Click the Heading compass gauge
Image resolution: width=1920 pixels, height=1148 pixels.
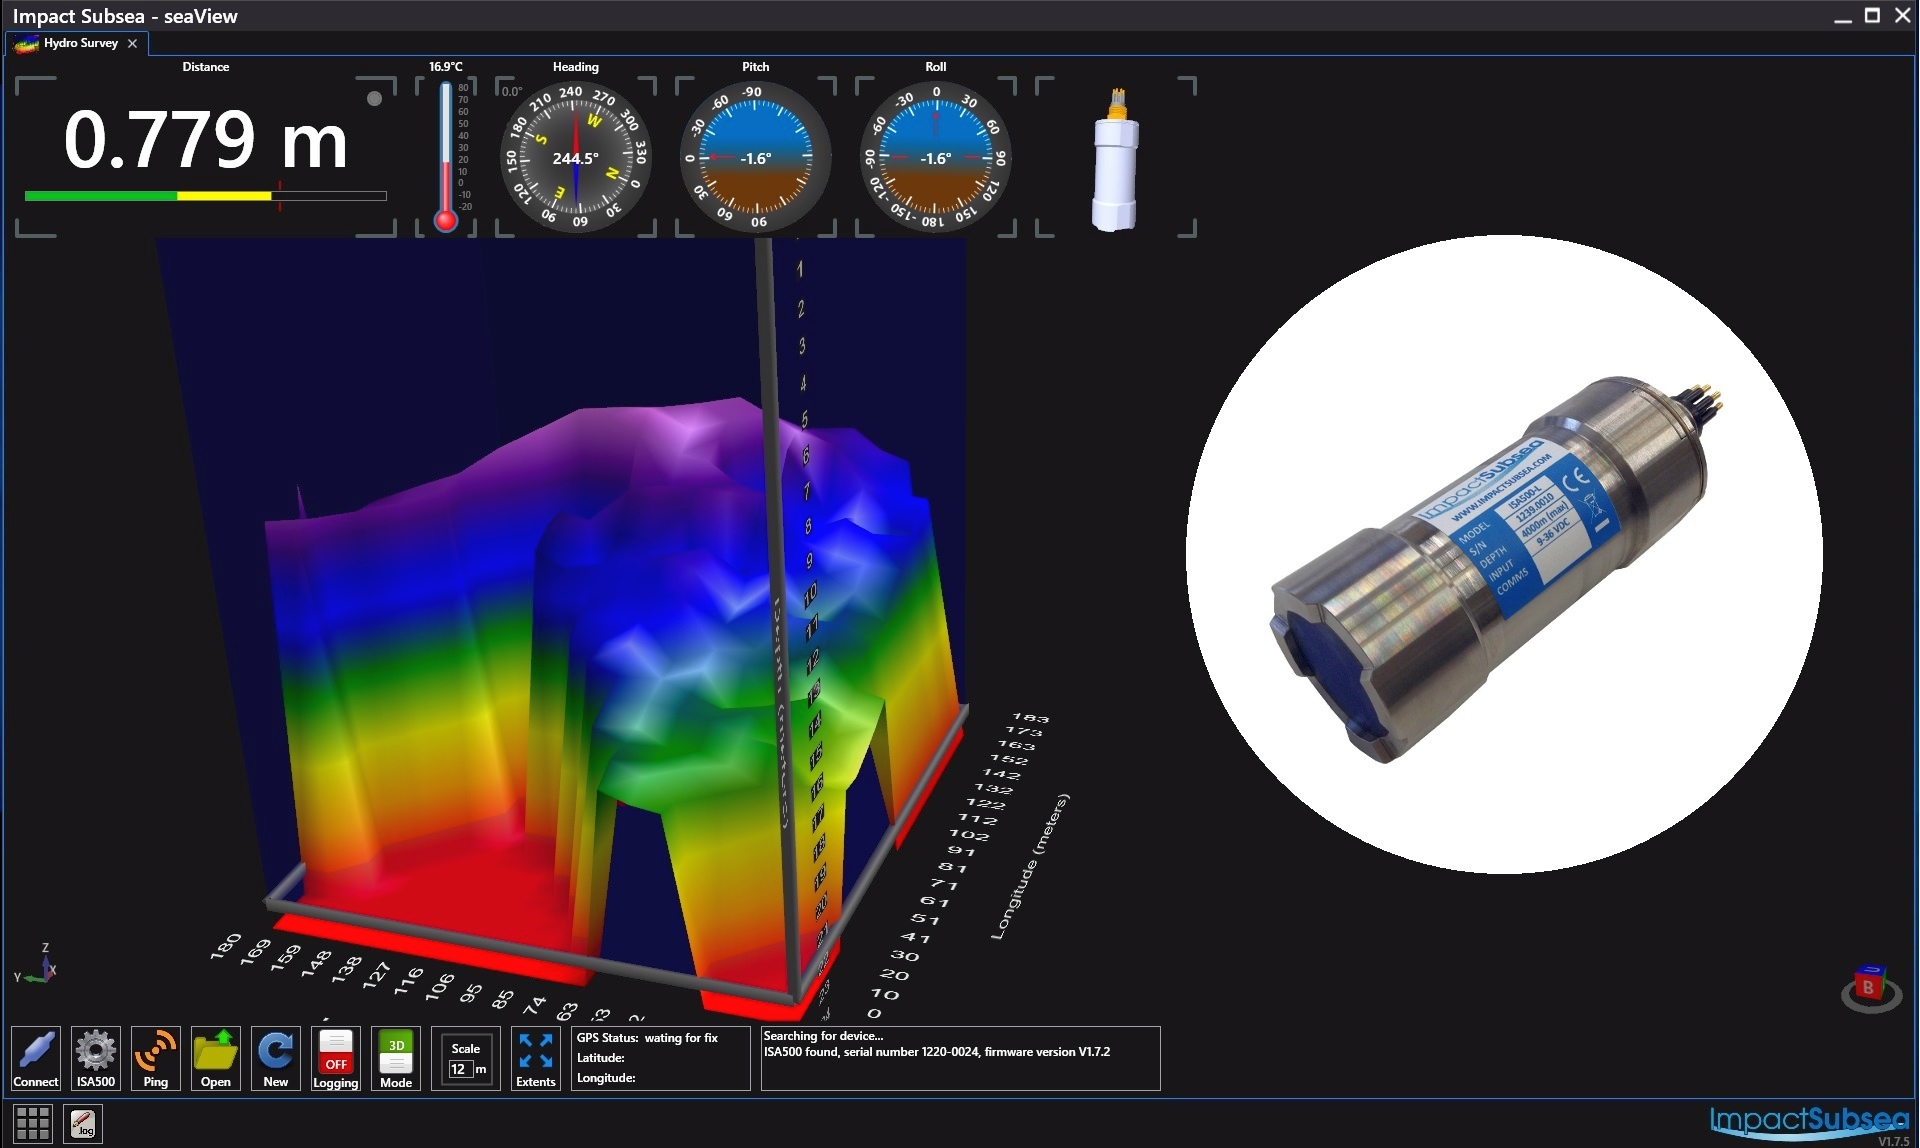[576, 158]
